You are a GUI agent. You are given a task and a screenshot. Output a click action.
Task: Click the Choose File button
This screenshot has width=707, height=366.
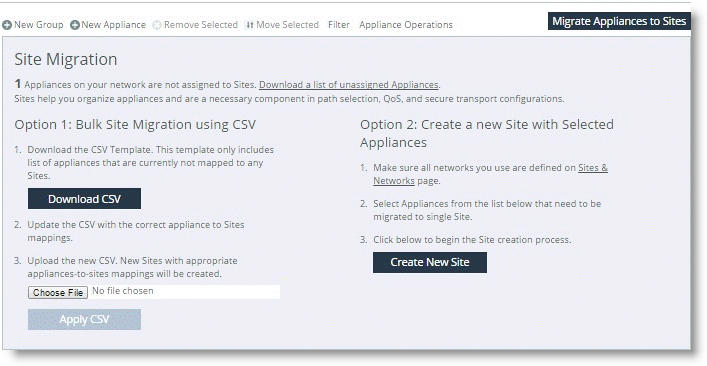(58, 293)
